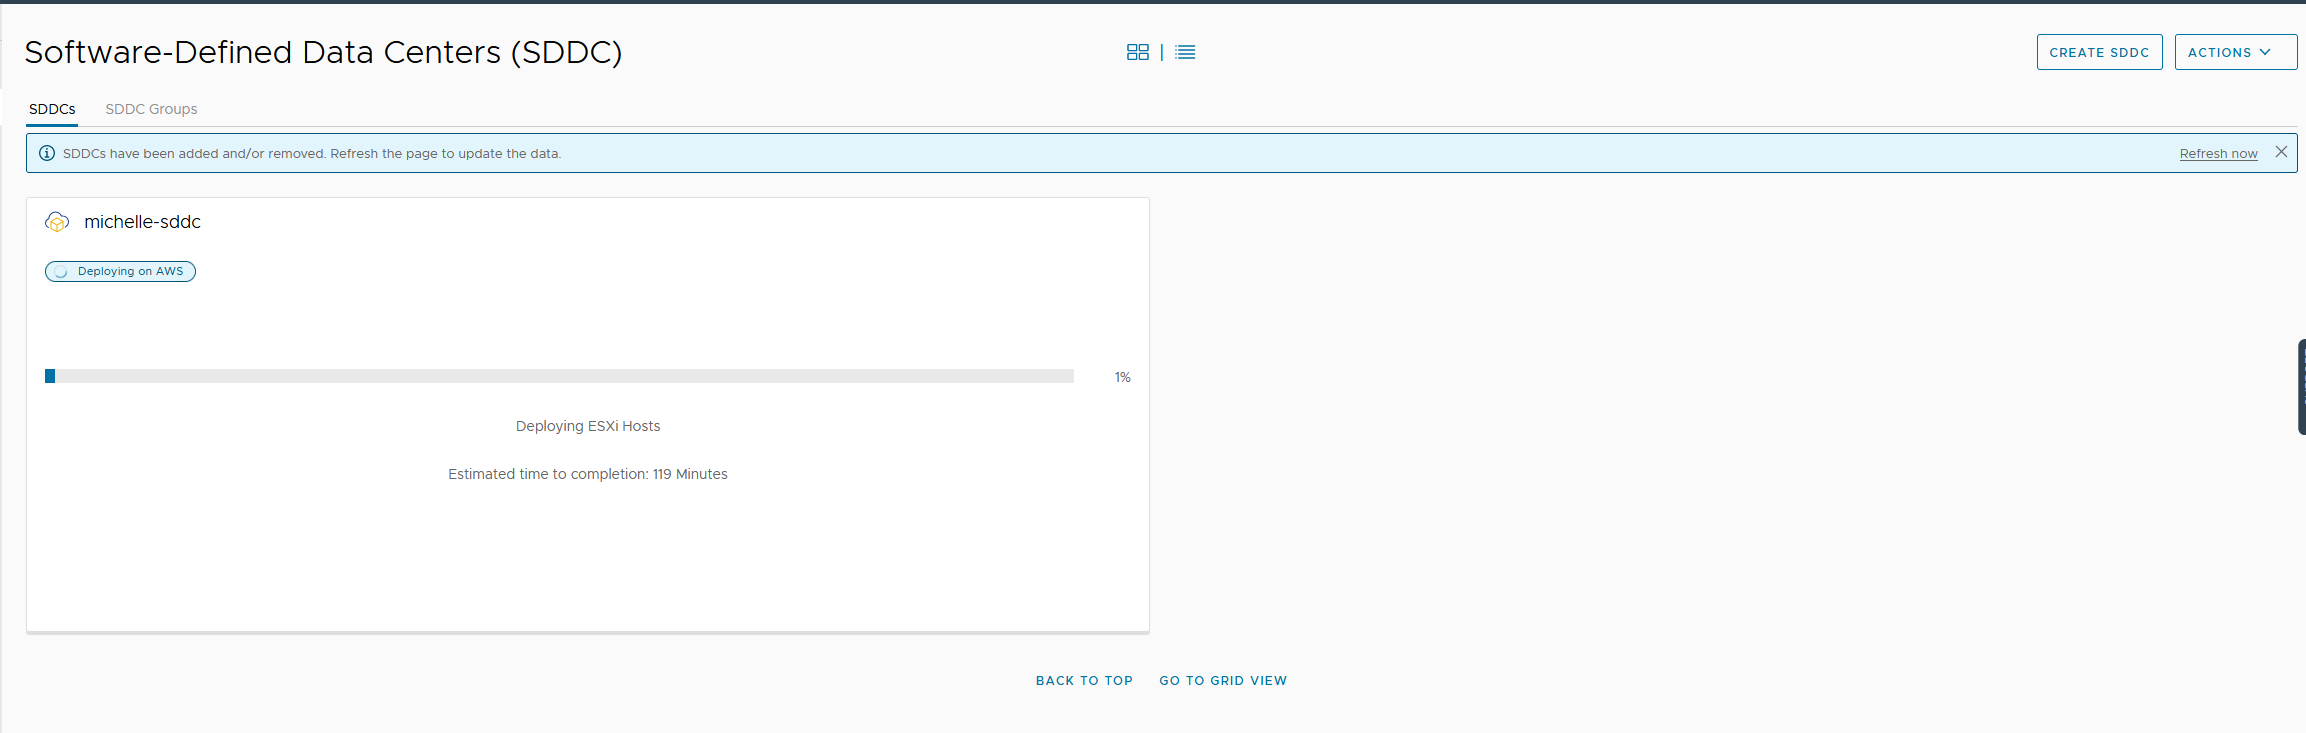Open the side panel handle on right edge
This screenshot has width=2306, height=733.
(x=2301, y=387)
